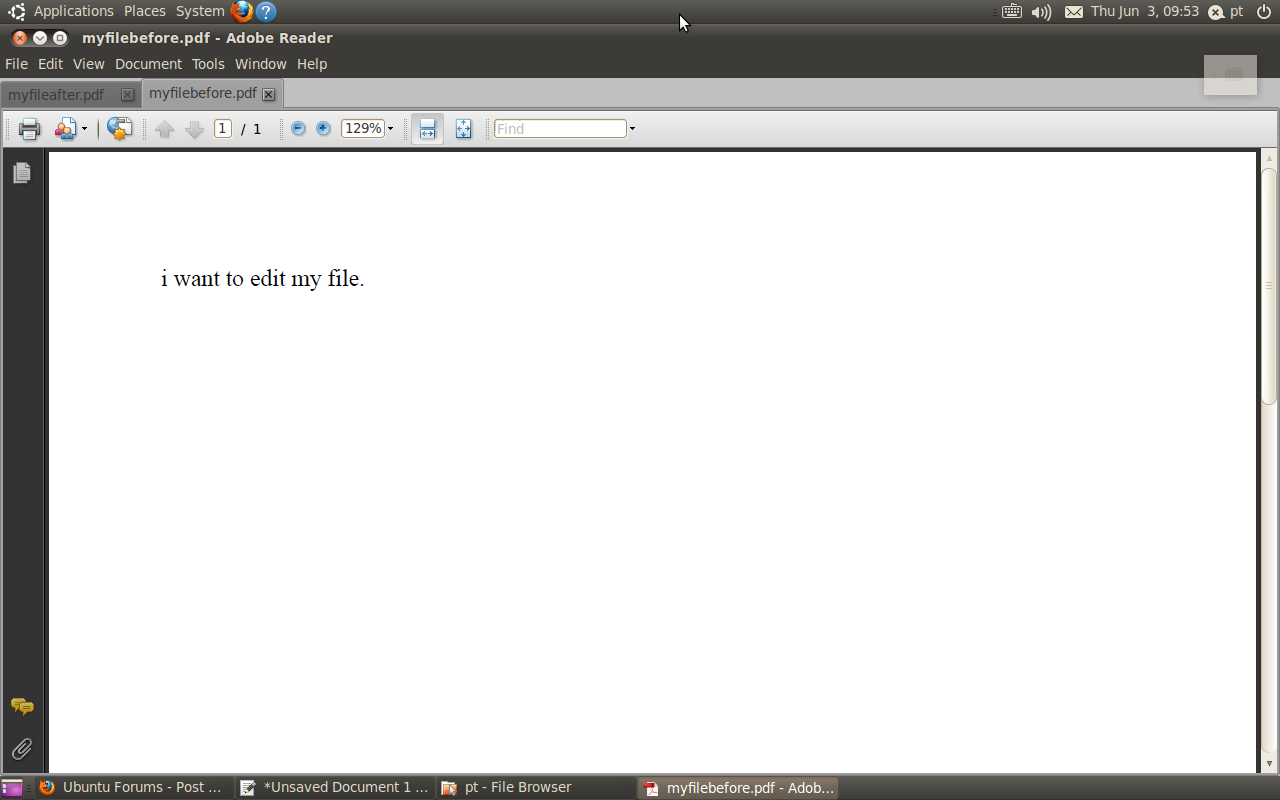Click the Find search field
The width and height of the screenshot is (1280, 800).
(560, 128)
